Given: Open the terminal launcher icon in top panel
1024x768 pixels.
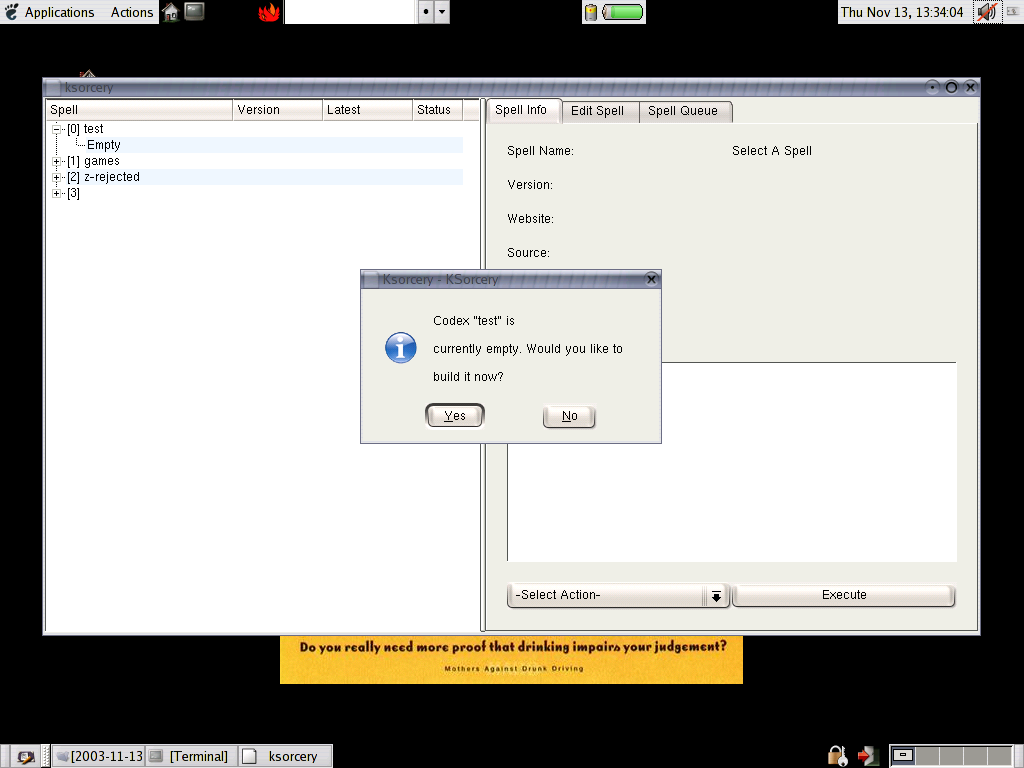Looking at the screenshot, I should (x=195, y=12).
